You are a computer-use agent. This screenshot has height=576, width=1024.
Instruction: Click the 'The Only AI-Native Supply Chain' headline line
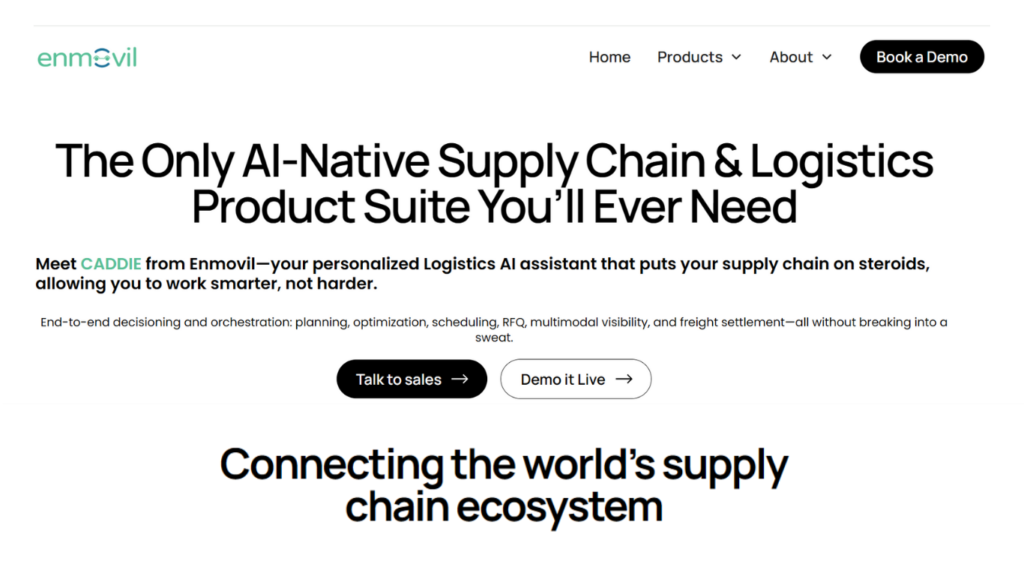point(494,160)
